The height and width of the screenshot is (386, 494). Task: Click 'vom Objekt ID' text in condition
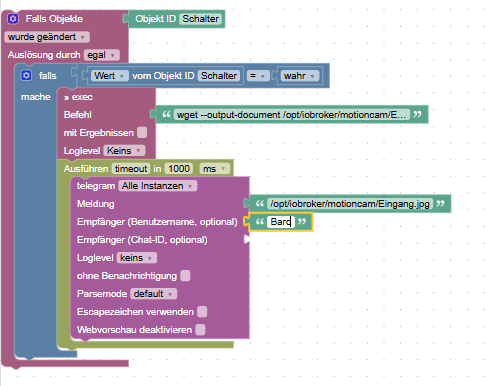(x=163, y=76)
